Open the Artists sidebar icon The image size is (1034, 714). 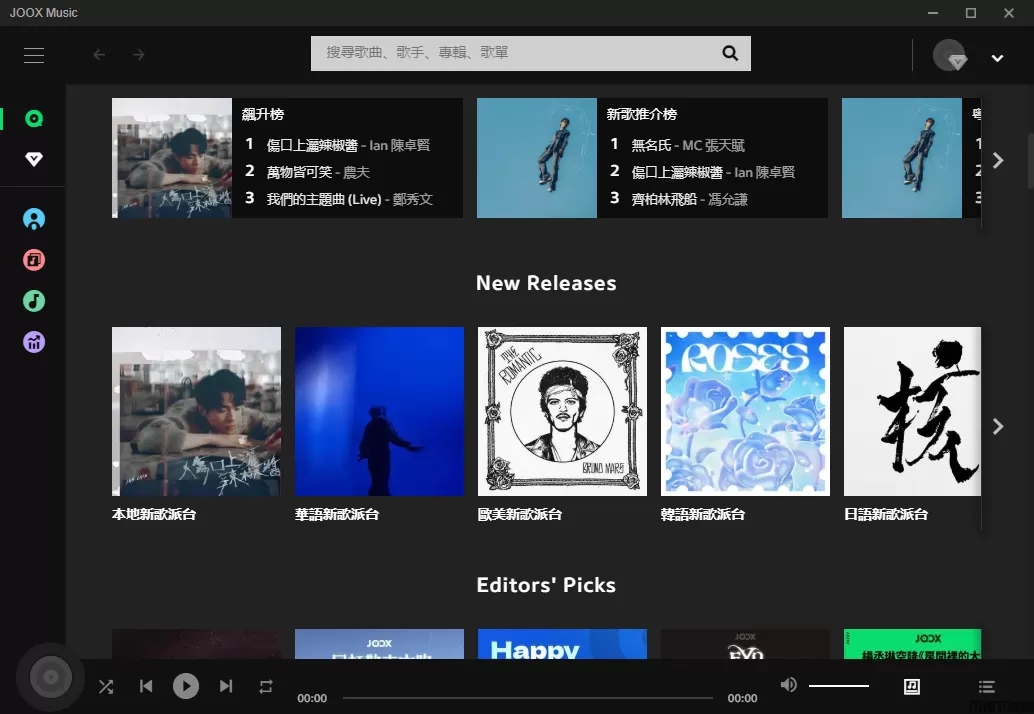34,219
